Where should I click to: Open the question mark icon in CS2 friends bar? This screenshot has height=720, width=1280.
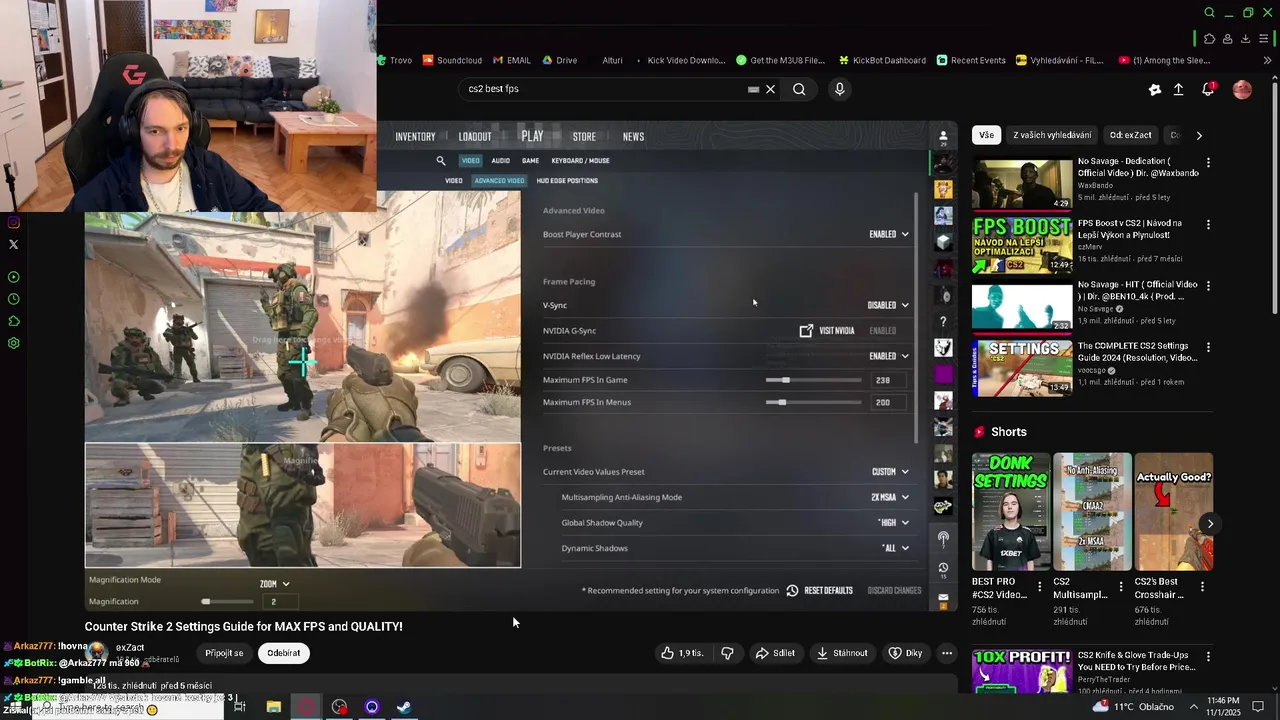click(x=943, y=321)
